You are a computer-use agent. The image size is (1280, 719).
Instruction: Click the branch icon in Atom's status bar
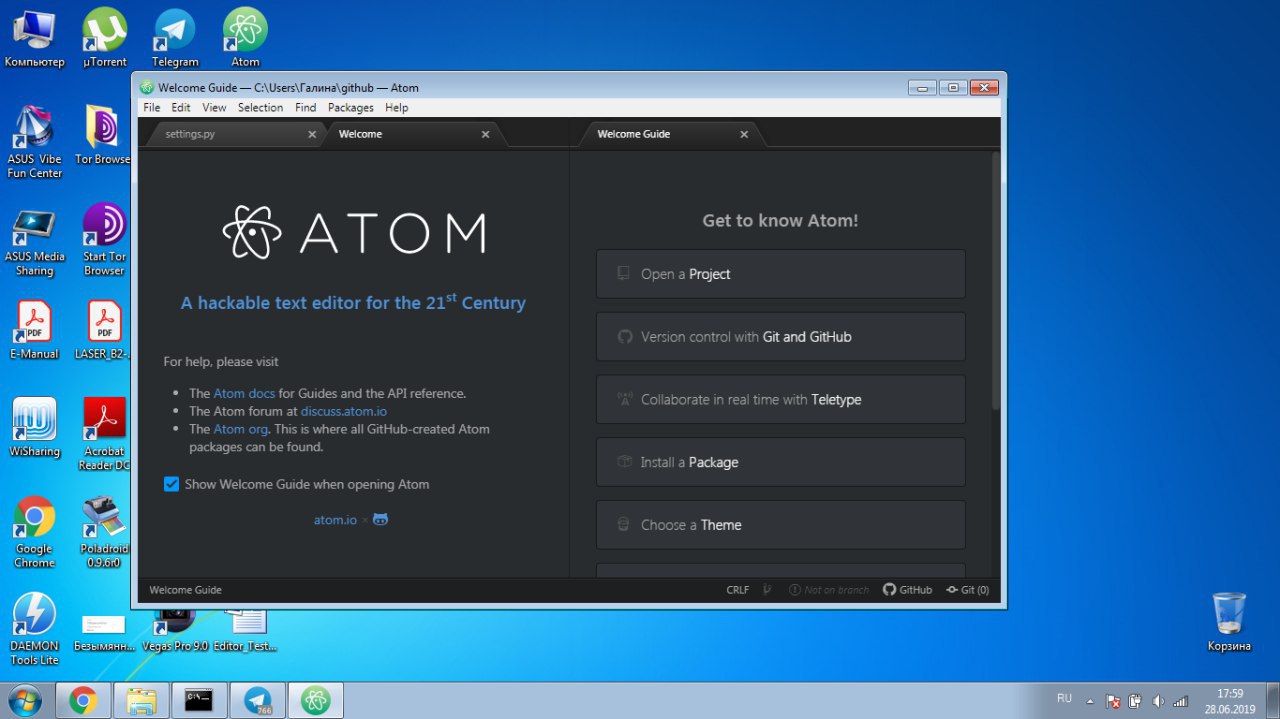pyautogui.click(x=767, y=590)
